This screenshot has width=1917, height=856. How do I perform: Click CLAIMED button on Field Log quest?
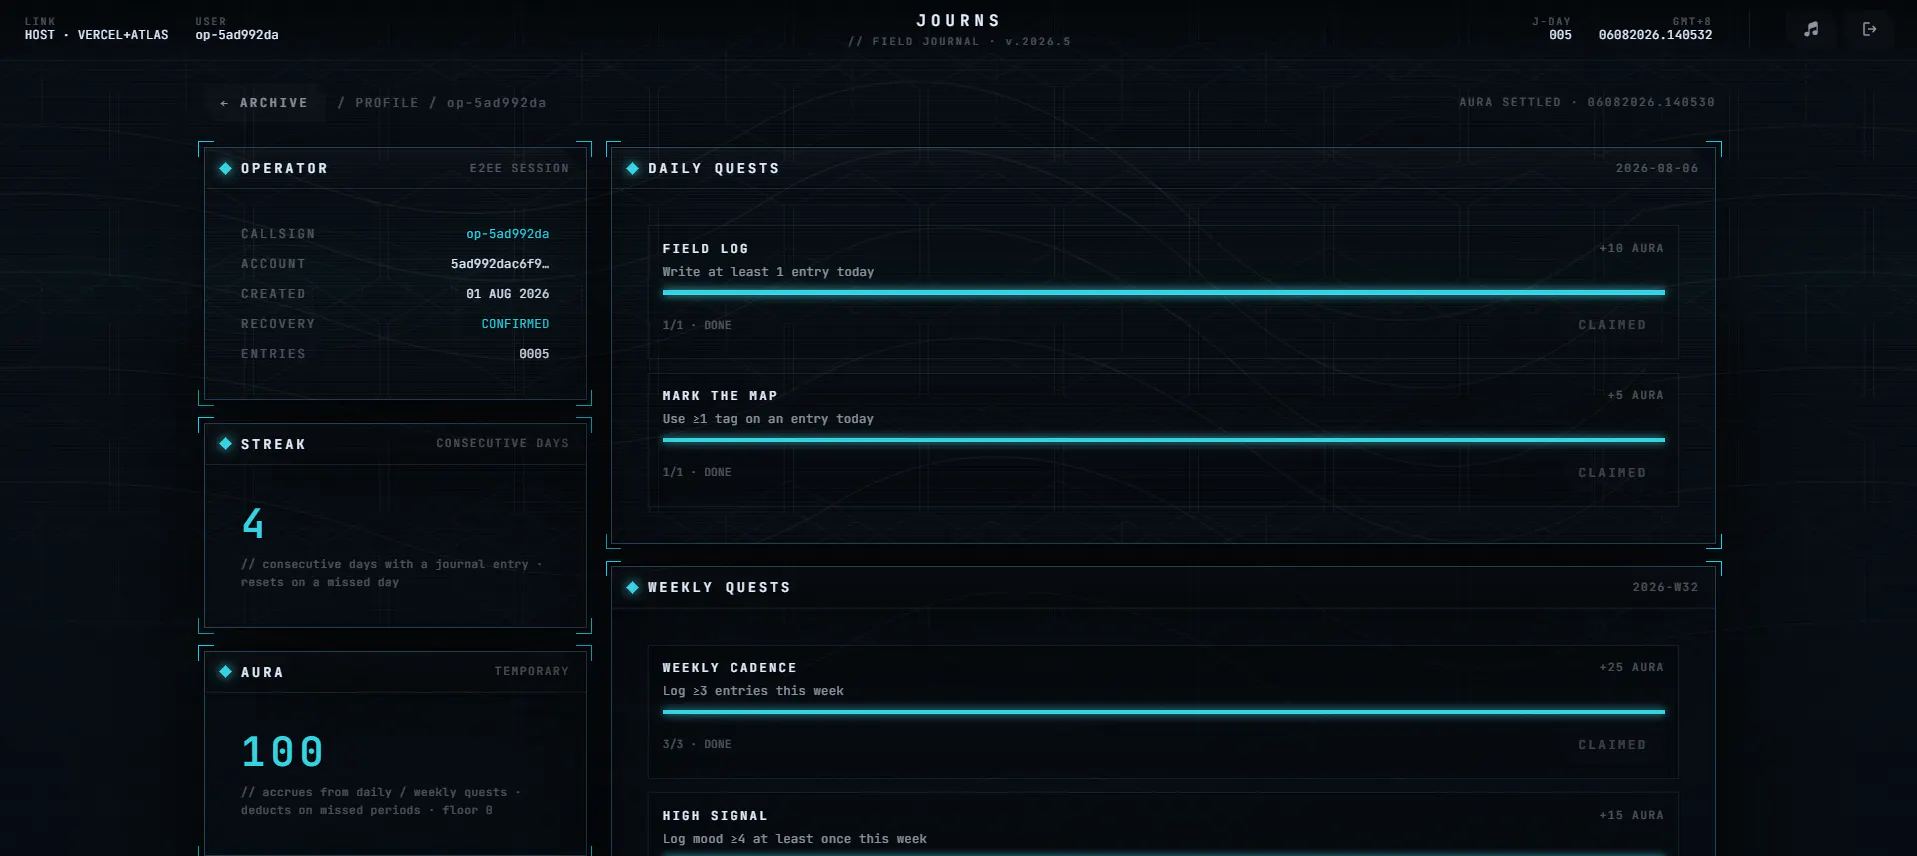[1612, 325]
